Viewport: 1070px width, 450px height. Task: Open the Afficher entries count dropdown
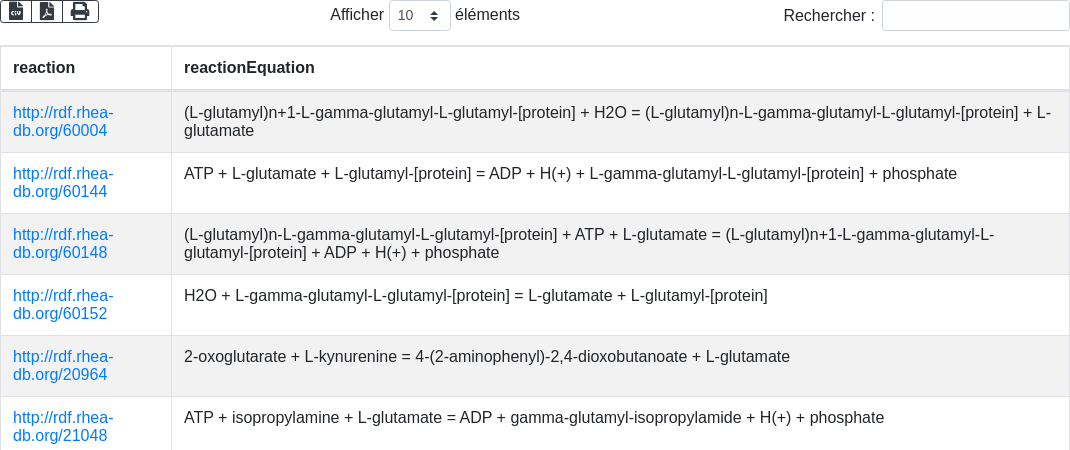(419, 15)
